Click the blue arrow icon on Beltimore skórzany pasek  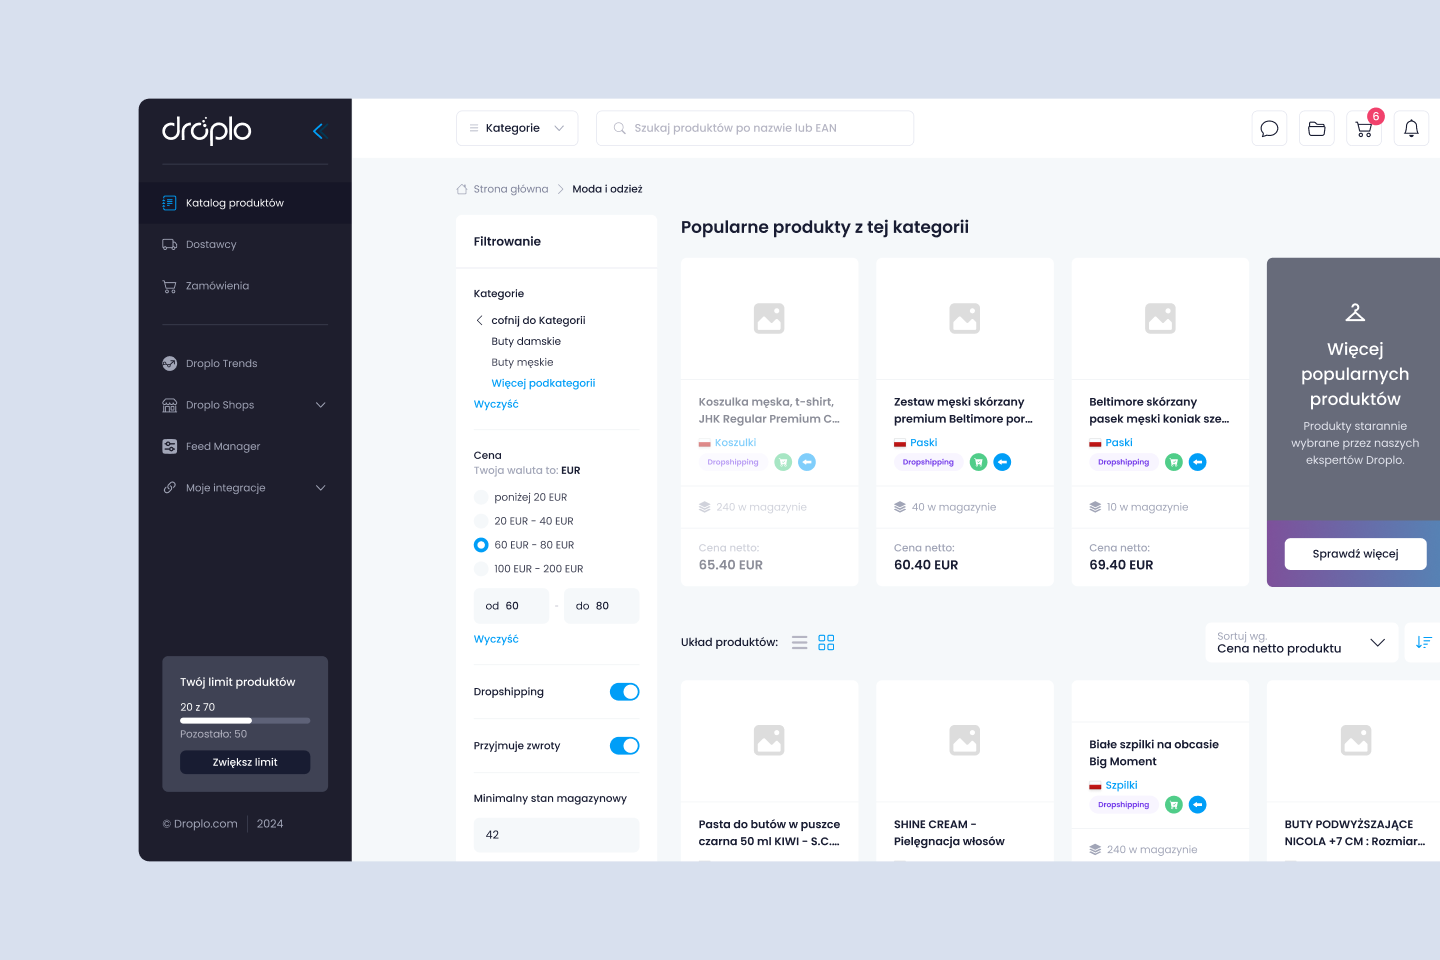point(1198,462)
